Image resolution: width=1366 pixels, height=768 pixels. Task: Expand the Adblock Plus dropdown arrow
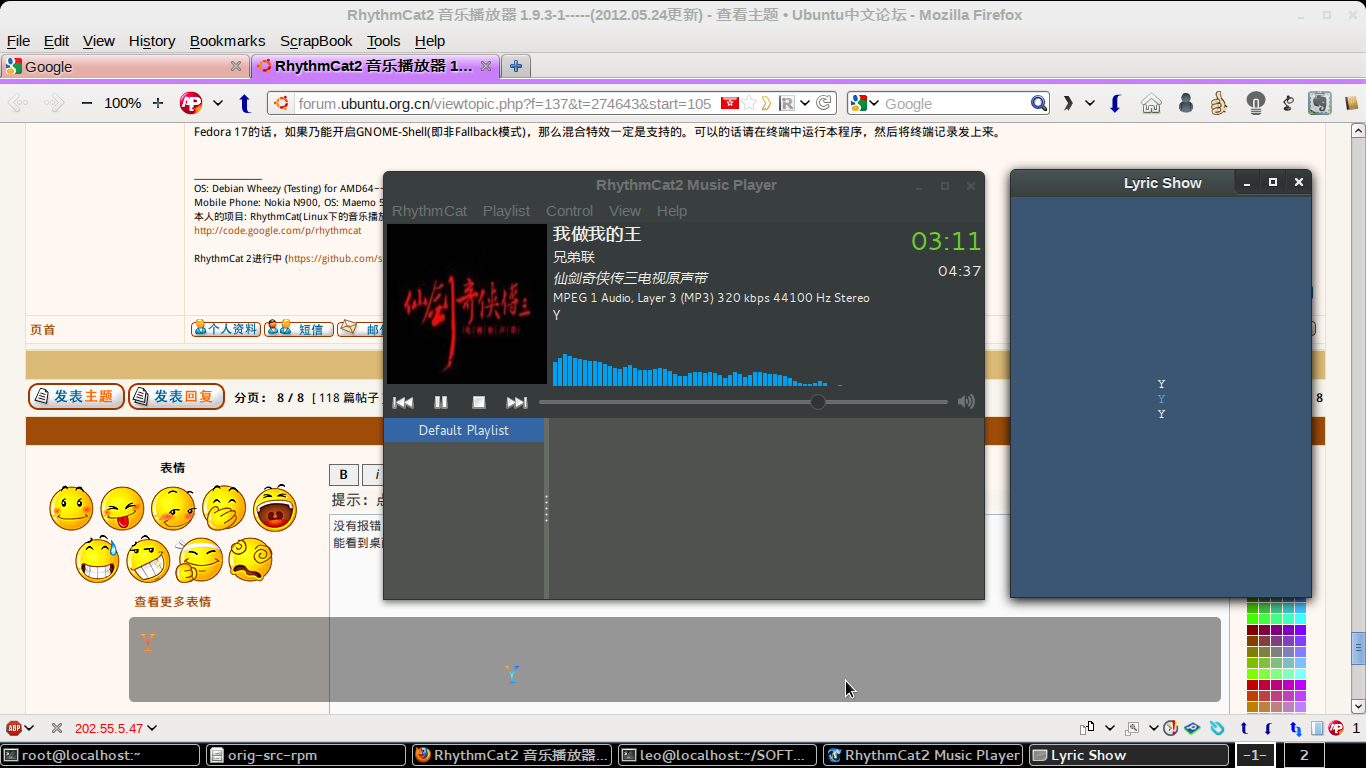coord(218,103)
